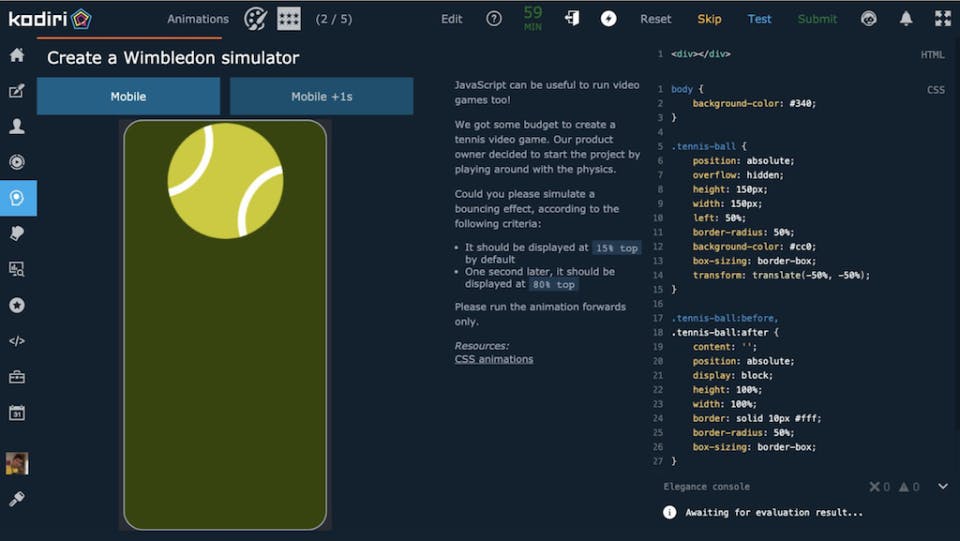Viewport: 960px width, 541px height.
Task: Click the (2 / 5) progress indicator
Action: pos(334,19)
